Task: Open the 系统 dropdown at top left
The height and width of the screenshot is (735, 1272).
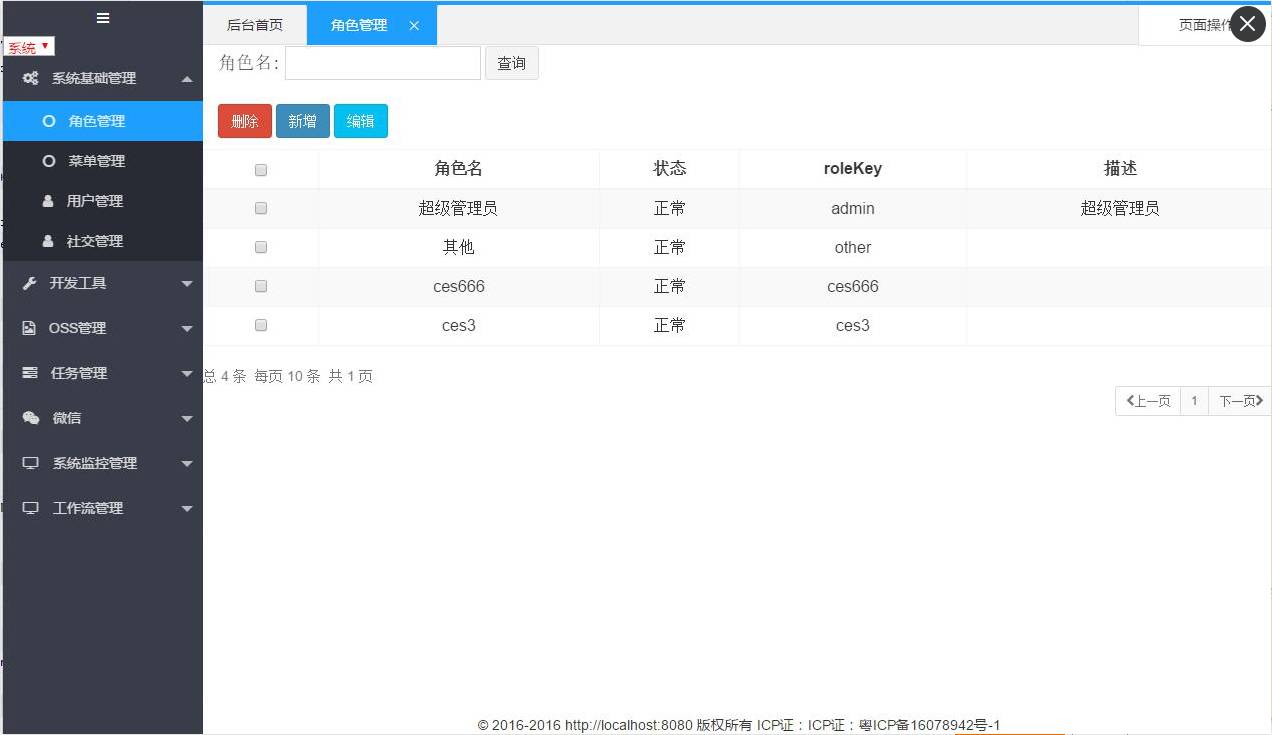Action: (29, 47)
